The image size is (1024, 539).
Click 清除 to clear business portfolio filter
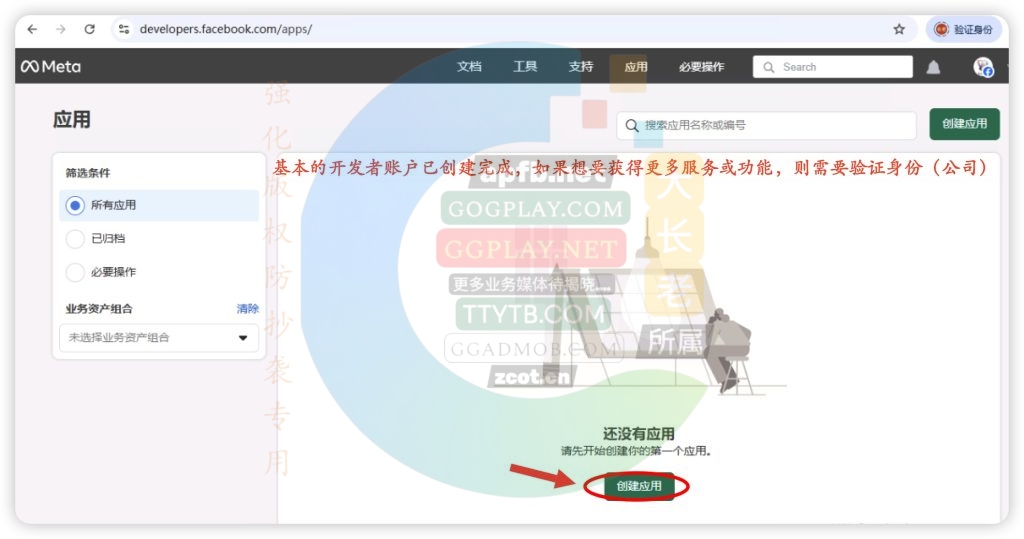click(x=247, y=308)
